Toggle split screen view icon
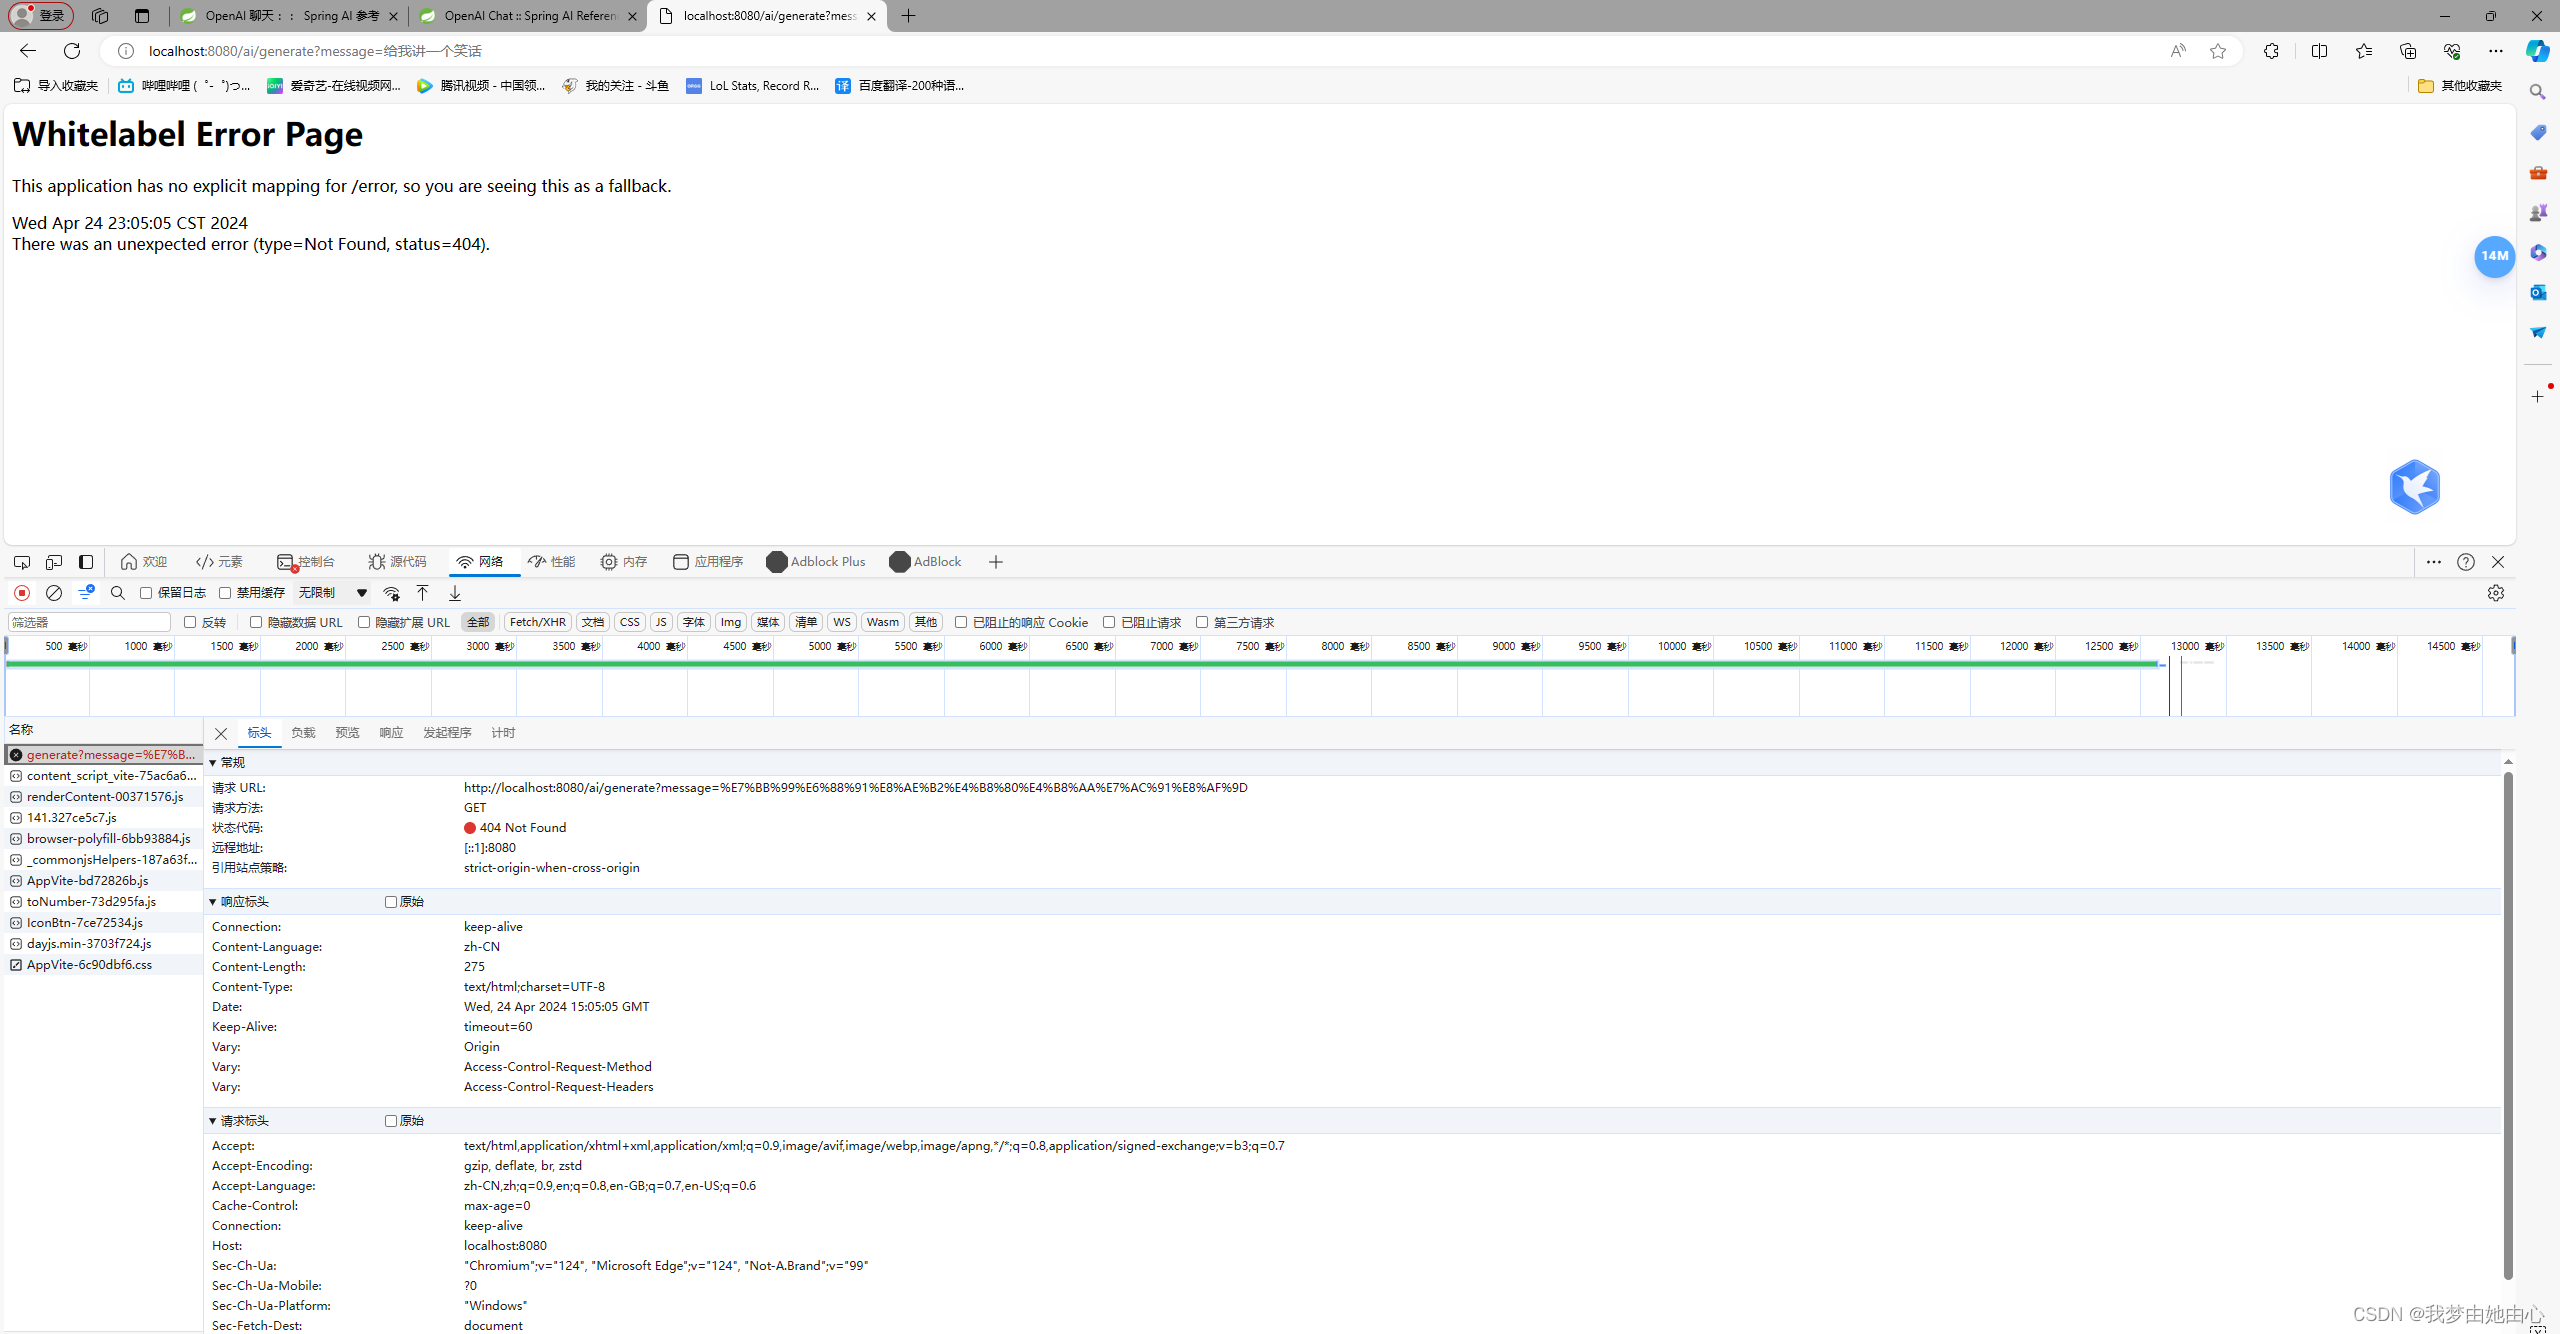This screenshot has width=2560, height=1334. [2319, 51]
